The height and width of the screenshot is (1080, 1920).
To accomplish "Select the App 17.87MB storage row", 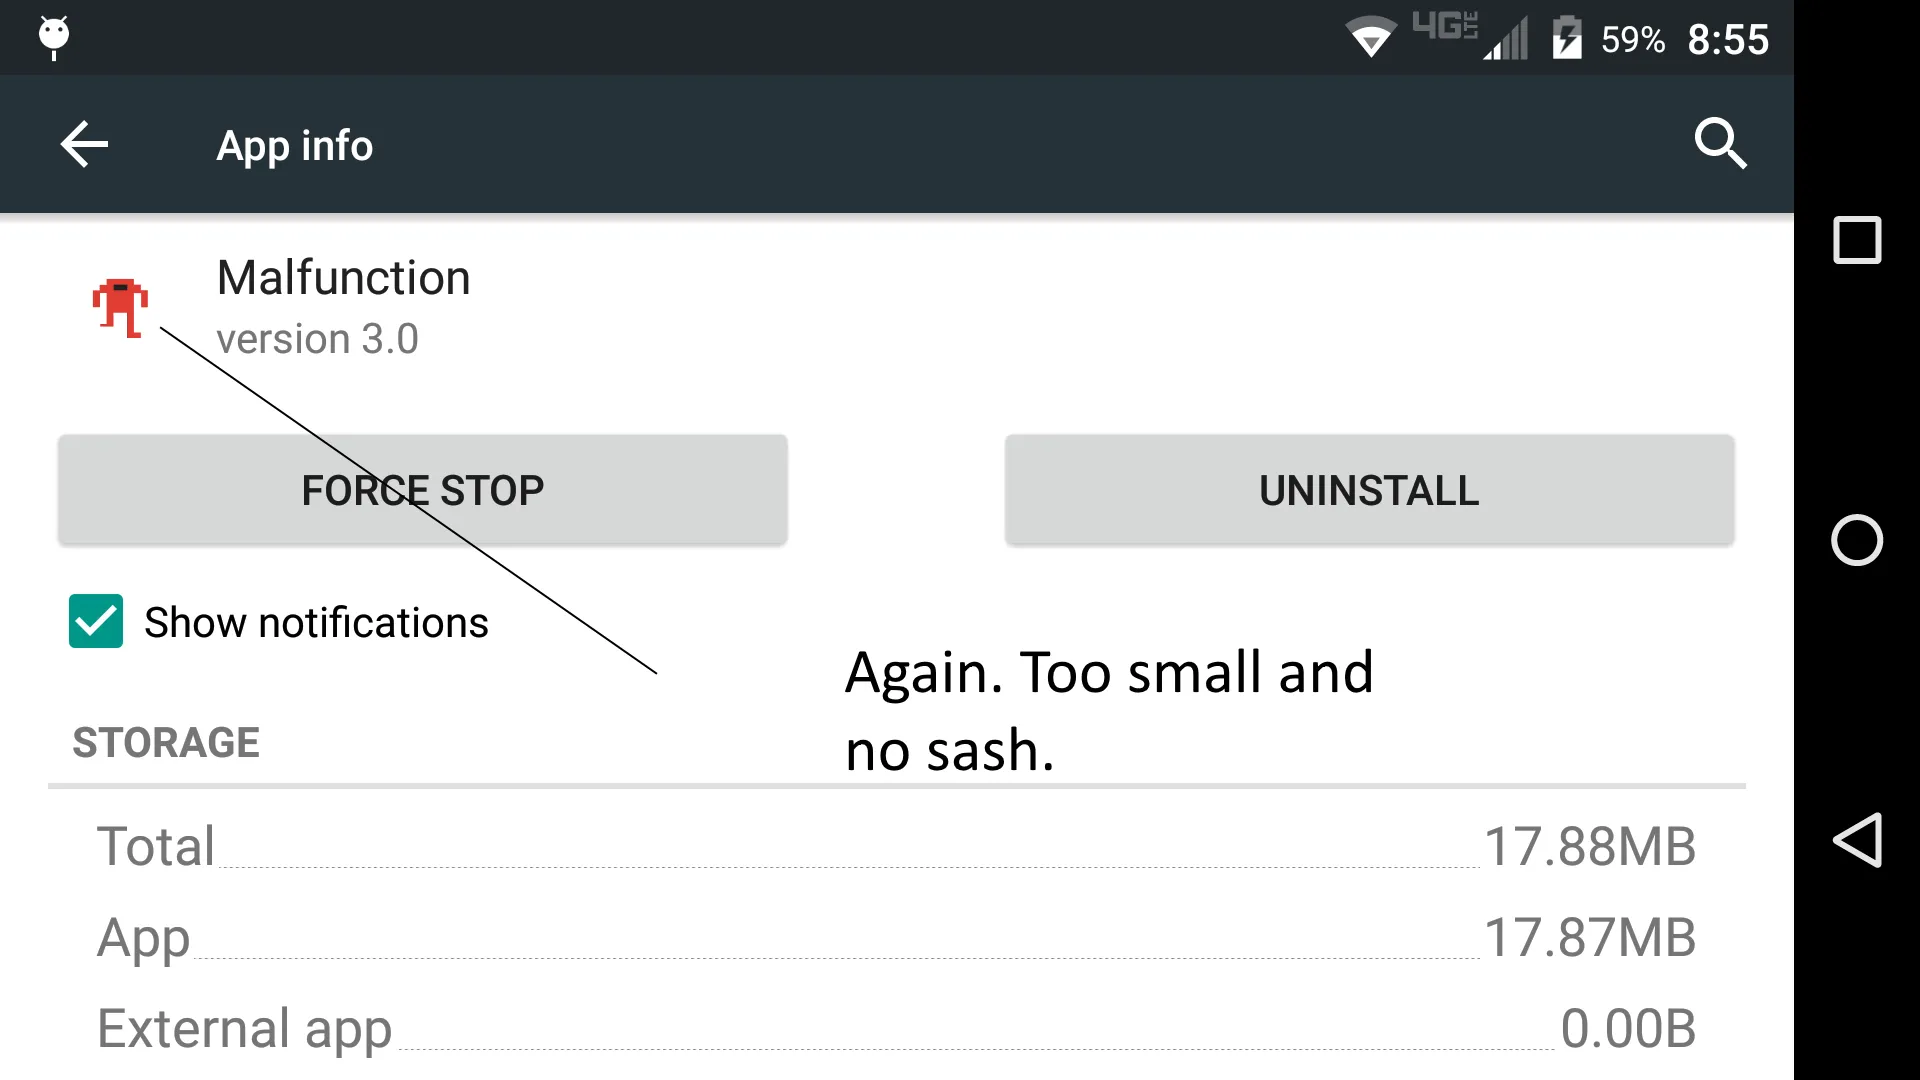I will (896, 937).
